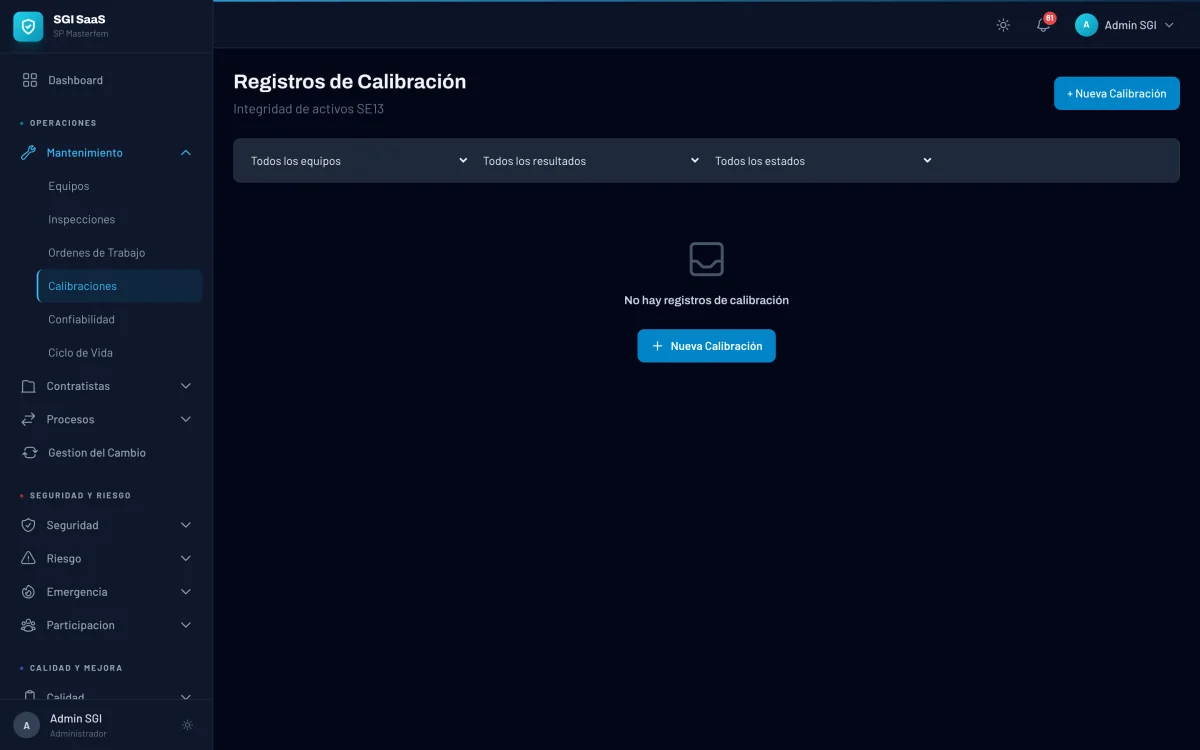1200x750 pixels.
Task: Click the Dashboard grid icon
Action: tap(30, 80)
